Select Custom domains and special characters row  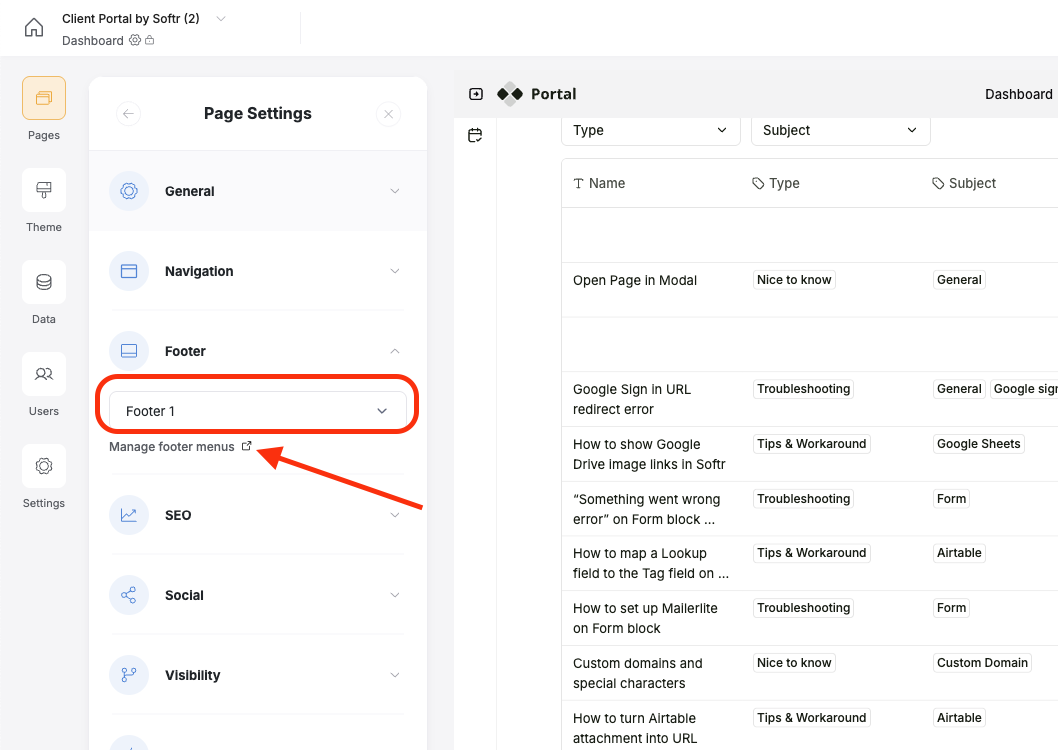tap(810, 673)
